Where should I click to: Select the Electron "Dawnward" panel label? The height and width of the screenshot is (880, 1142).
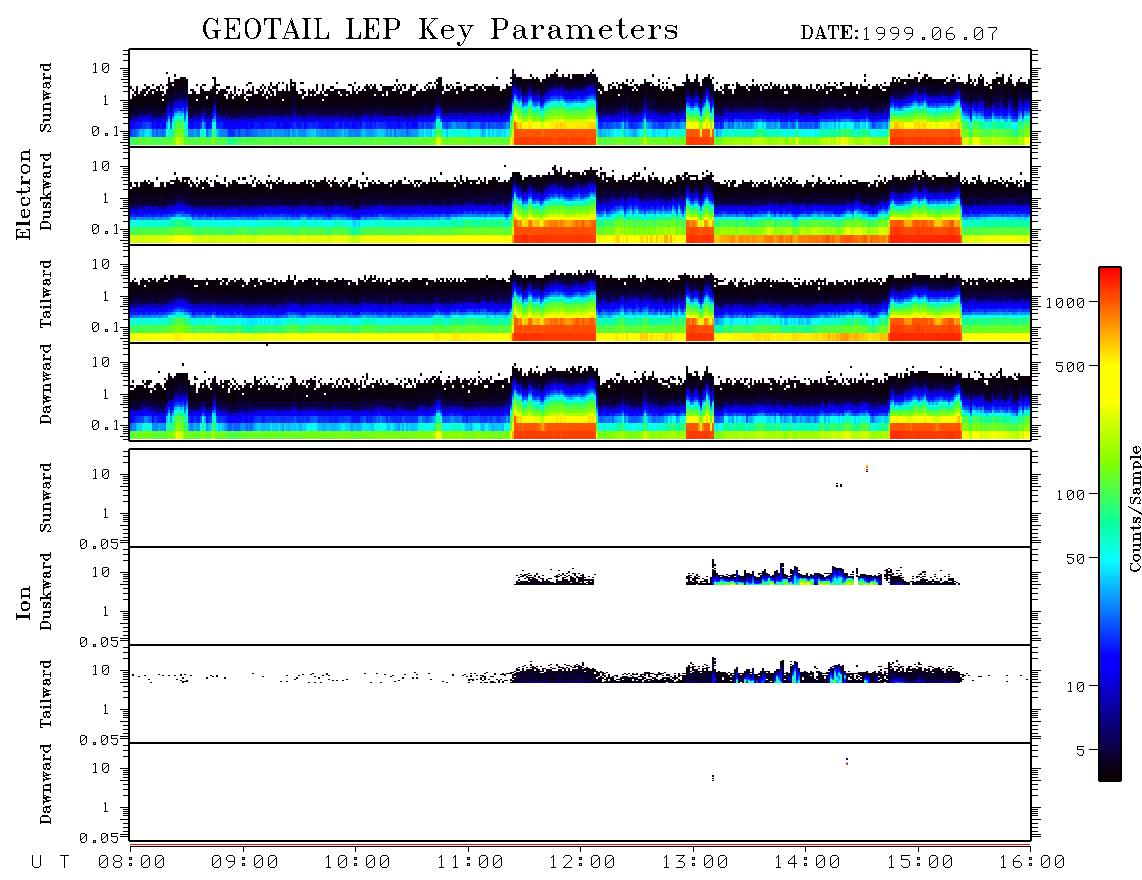click(x=46, y=384)
